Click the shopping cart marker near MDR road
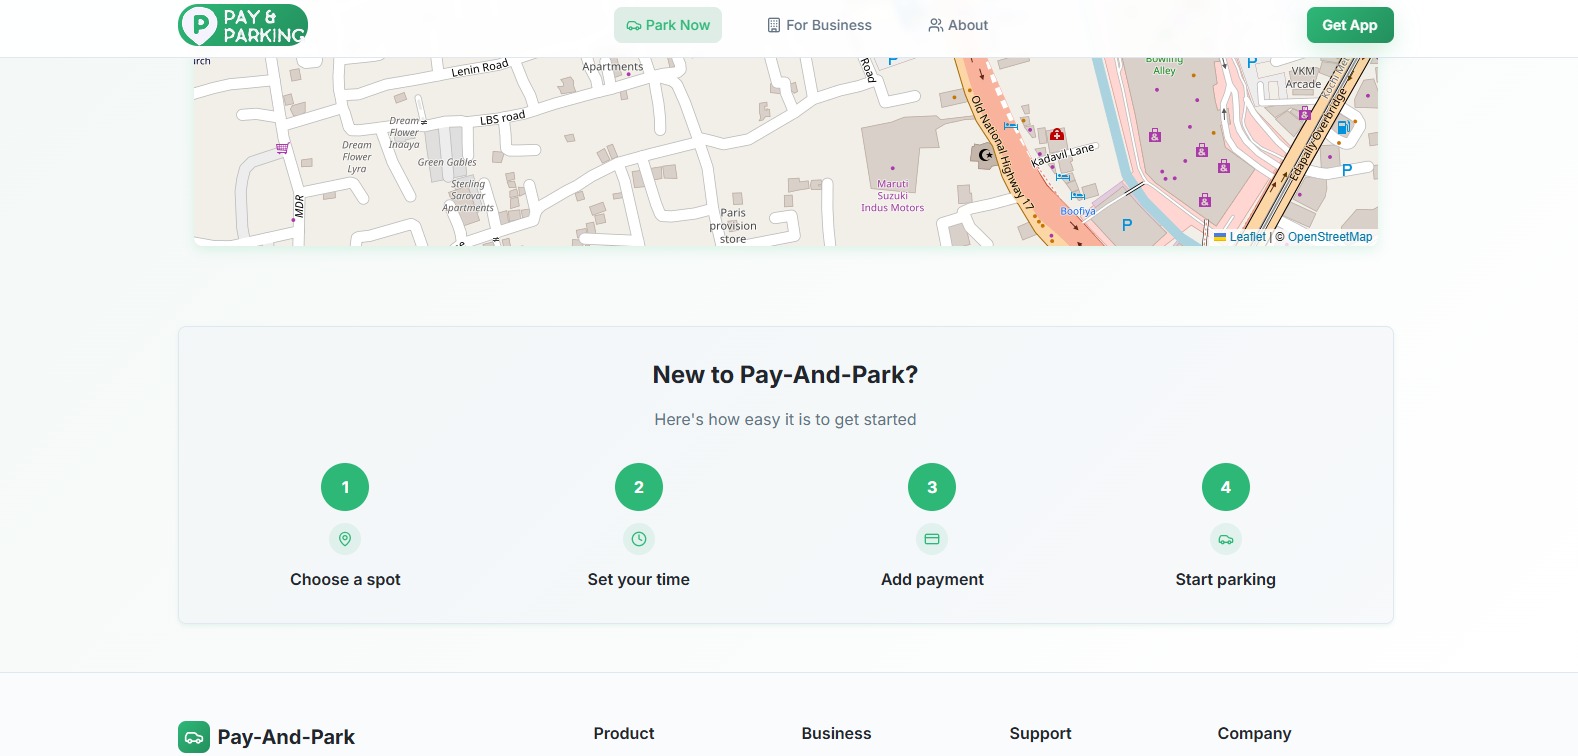Screen dimensions: 1578x756 tap(282, 149)
